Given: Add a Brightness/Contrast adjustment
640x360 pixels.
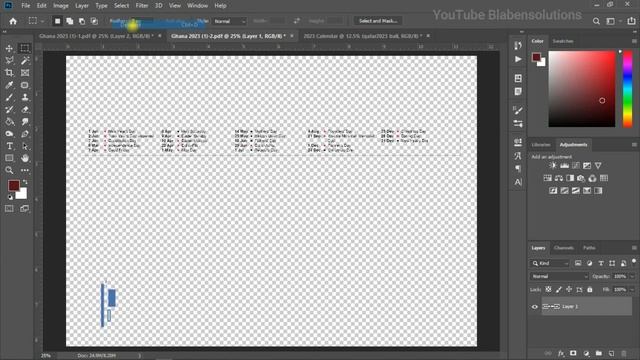Looking at the screenshot, I should click(553, 166).
